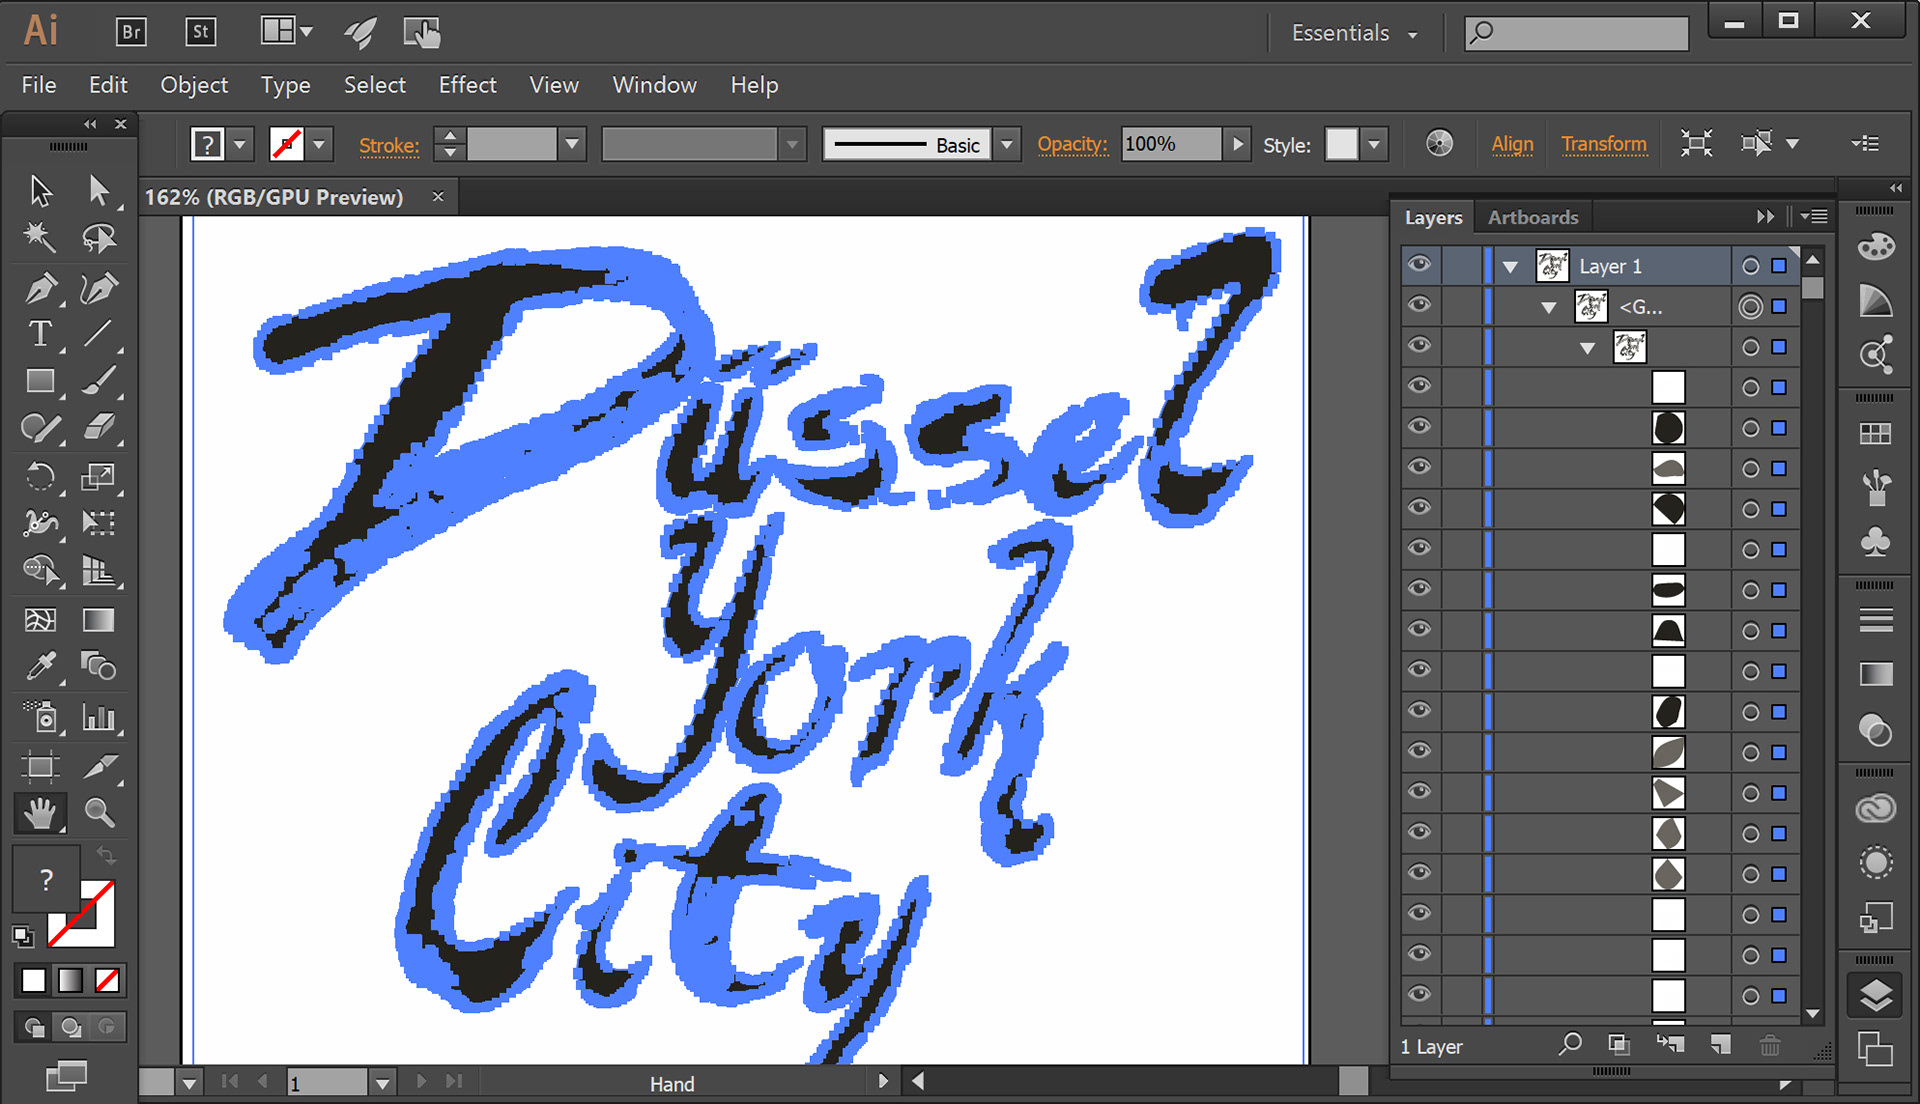
Task: Set default fill and stroke
Action: [x=22, y=936]
